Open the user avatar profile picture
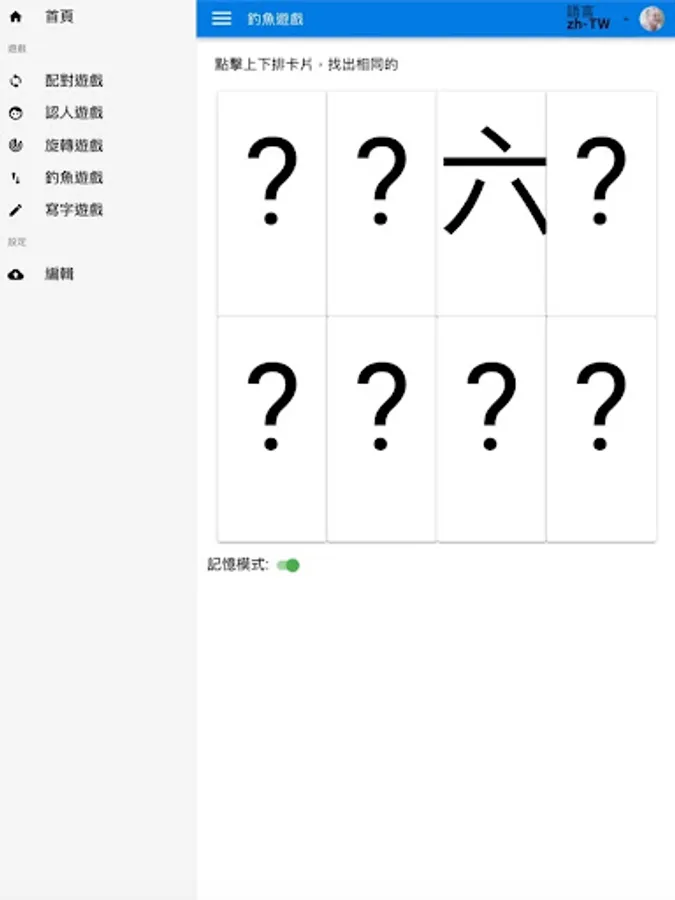The image size is (675, 900). (652, 19)
